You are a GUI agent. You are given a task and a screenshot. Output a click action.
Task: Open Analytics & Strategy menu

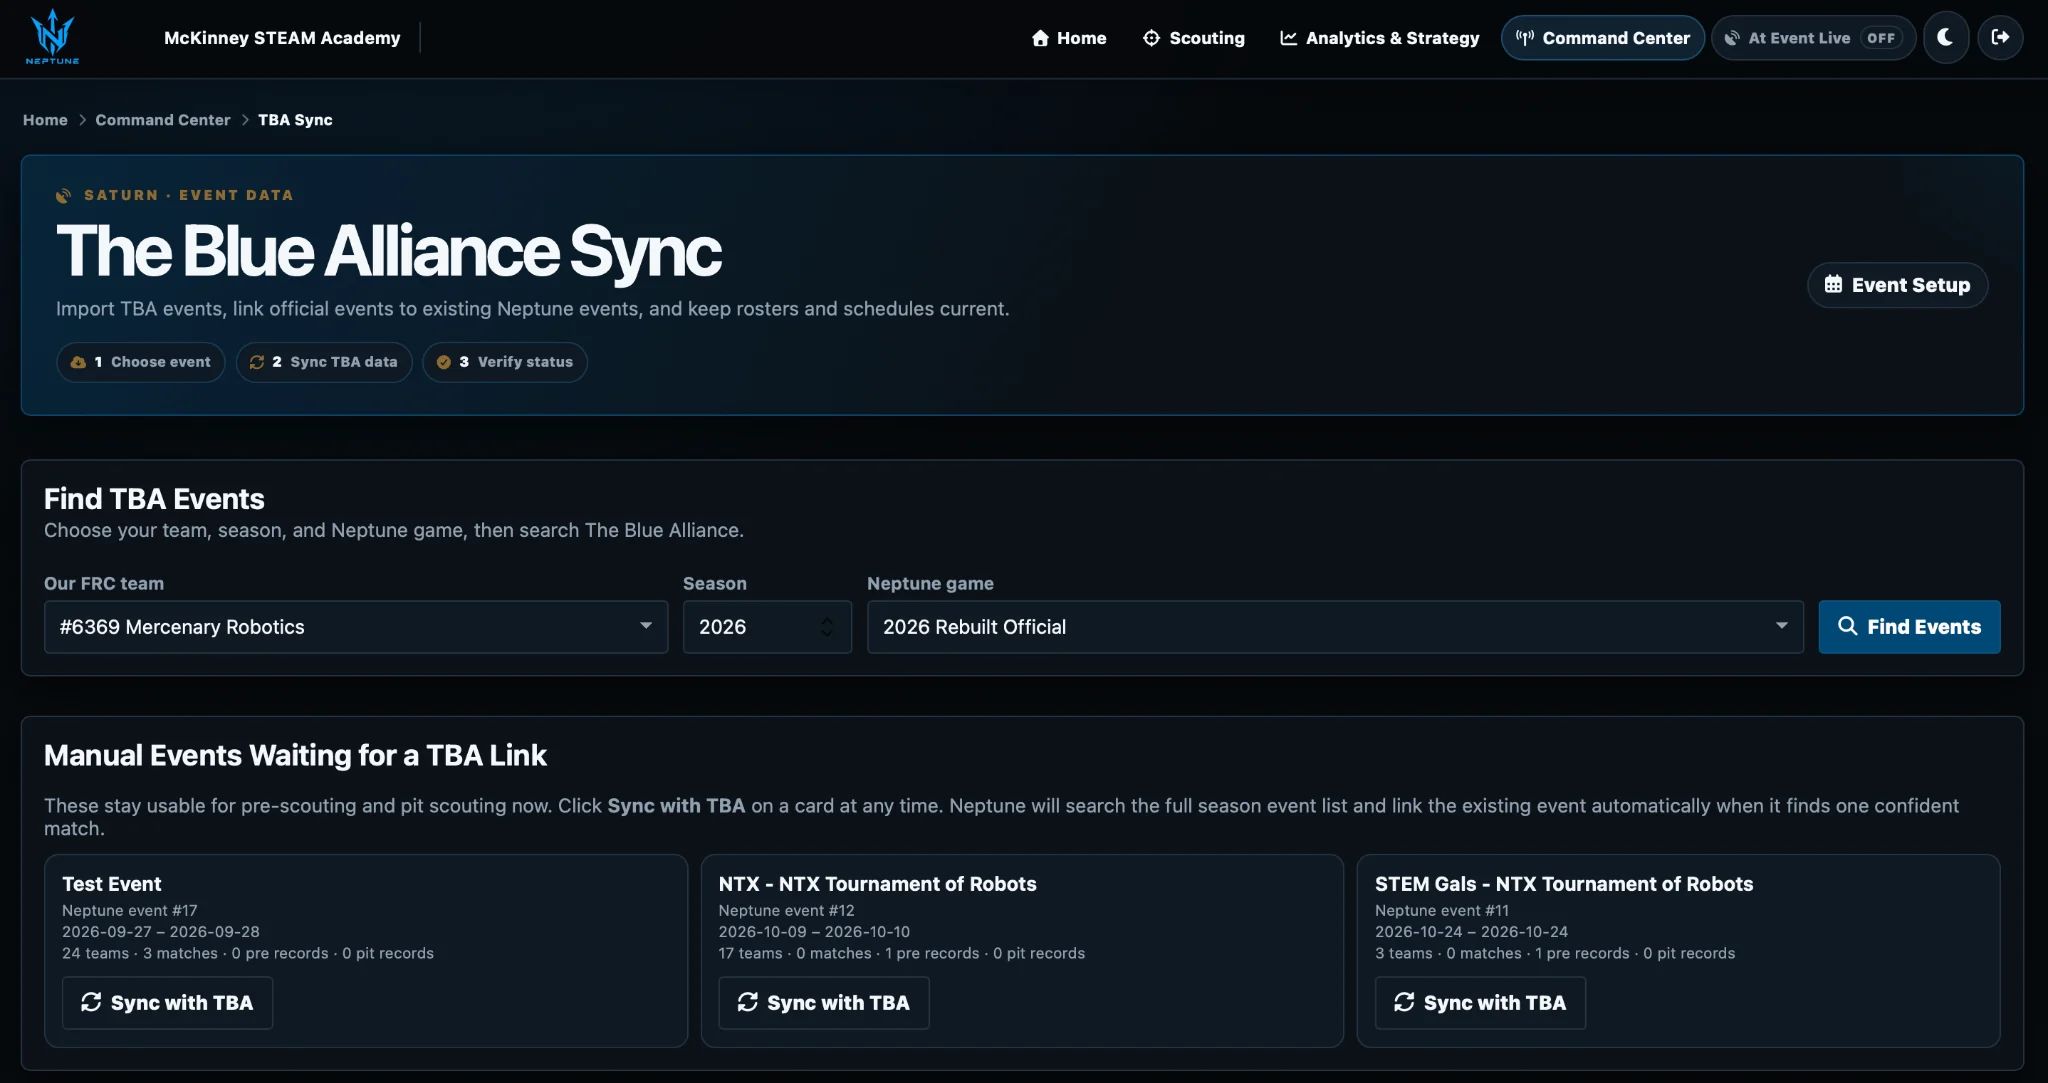click(x=1379, y=38)
